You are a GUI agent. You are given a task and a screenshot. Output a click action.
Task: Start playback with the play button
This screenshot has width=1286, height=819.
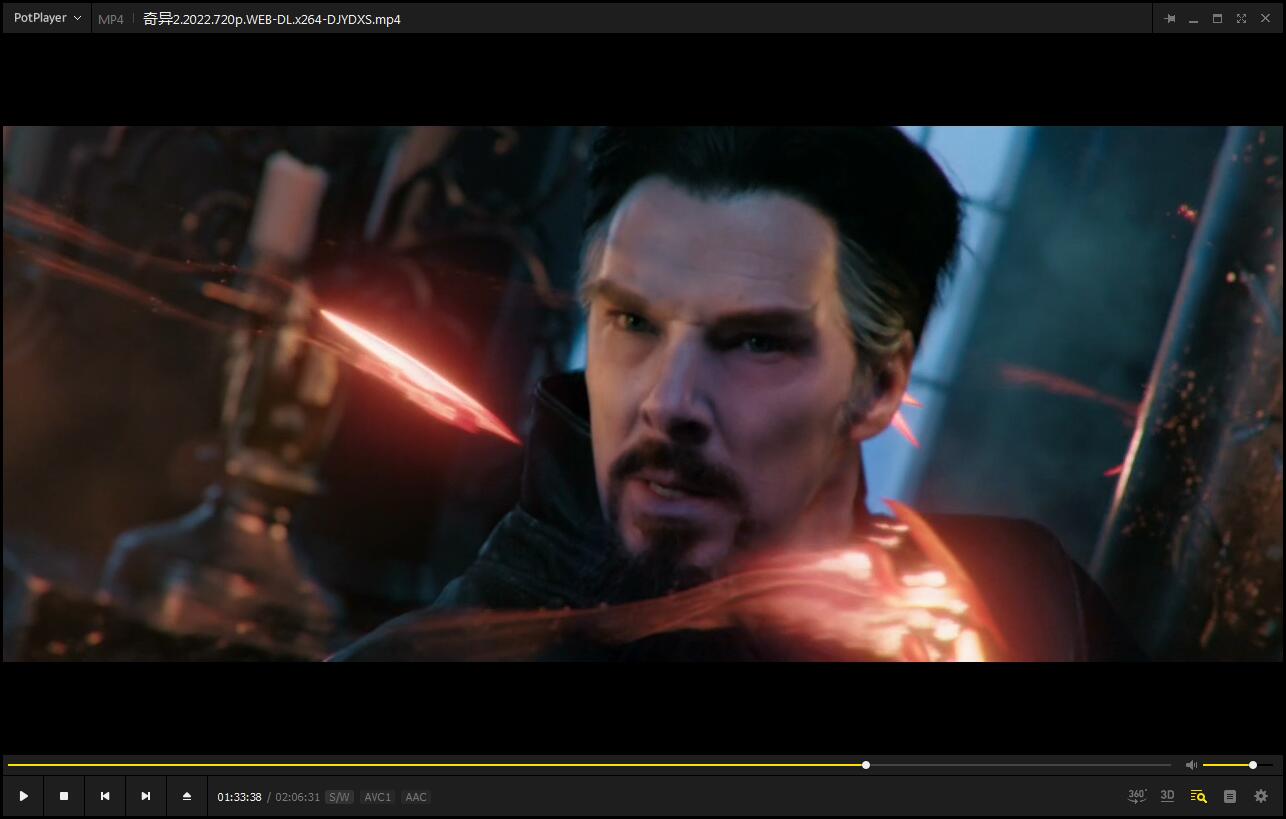(x=23, y=797)
